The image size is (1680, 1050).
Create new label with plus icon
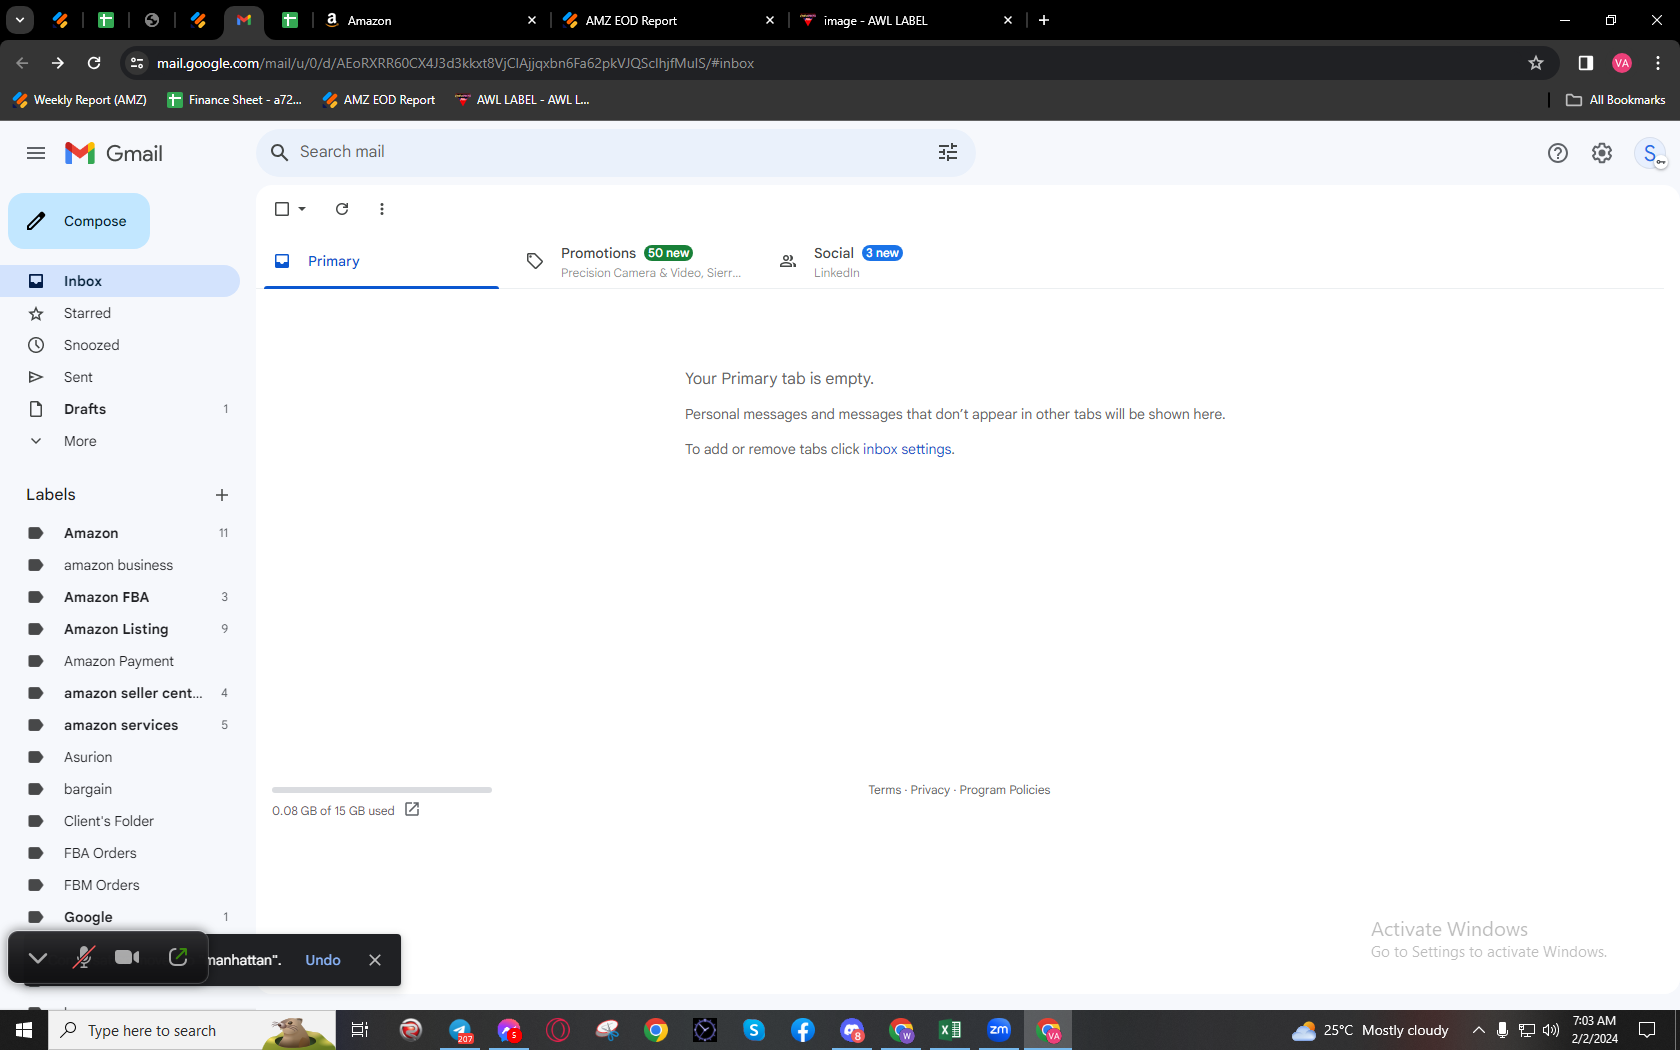click(222, 495)
